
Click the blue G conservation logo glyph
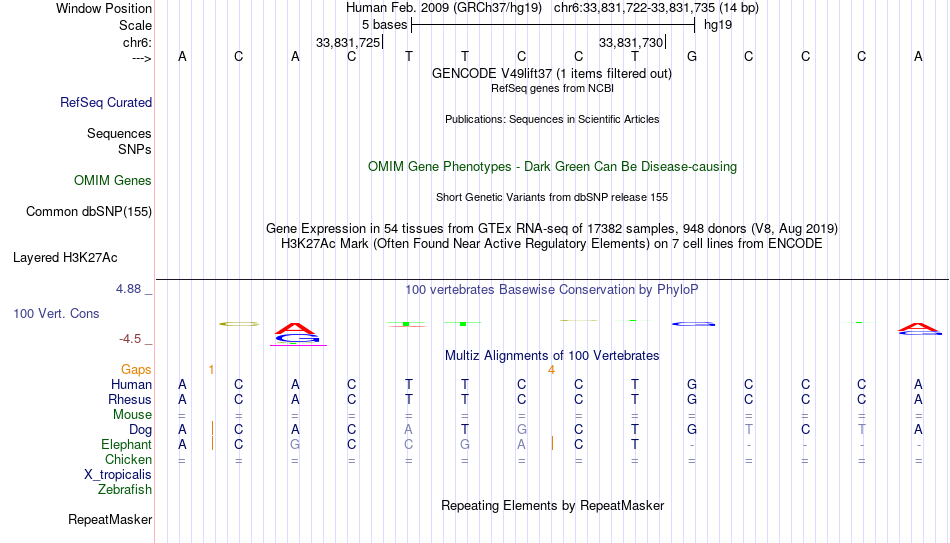point(693,324)
